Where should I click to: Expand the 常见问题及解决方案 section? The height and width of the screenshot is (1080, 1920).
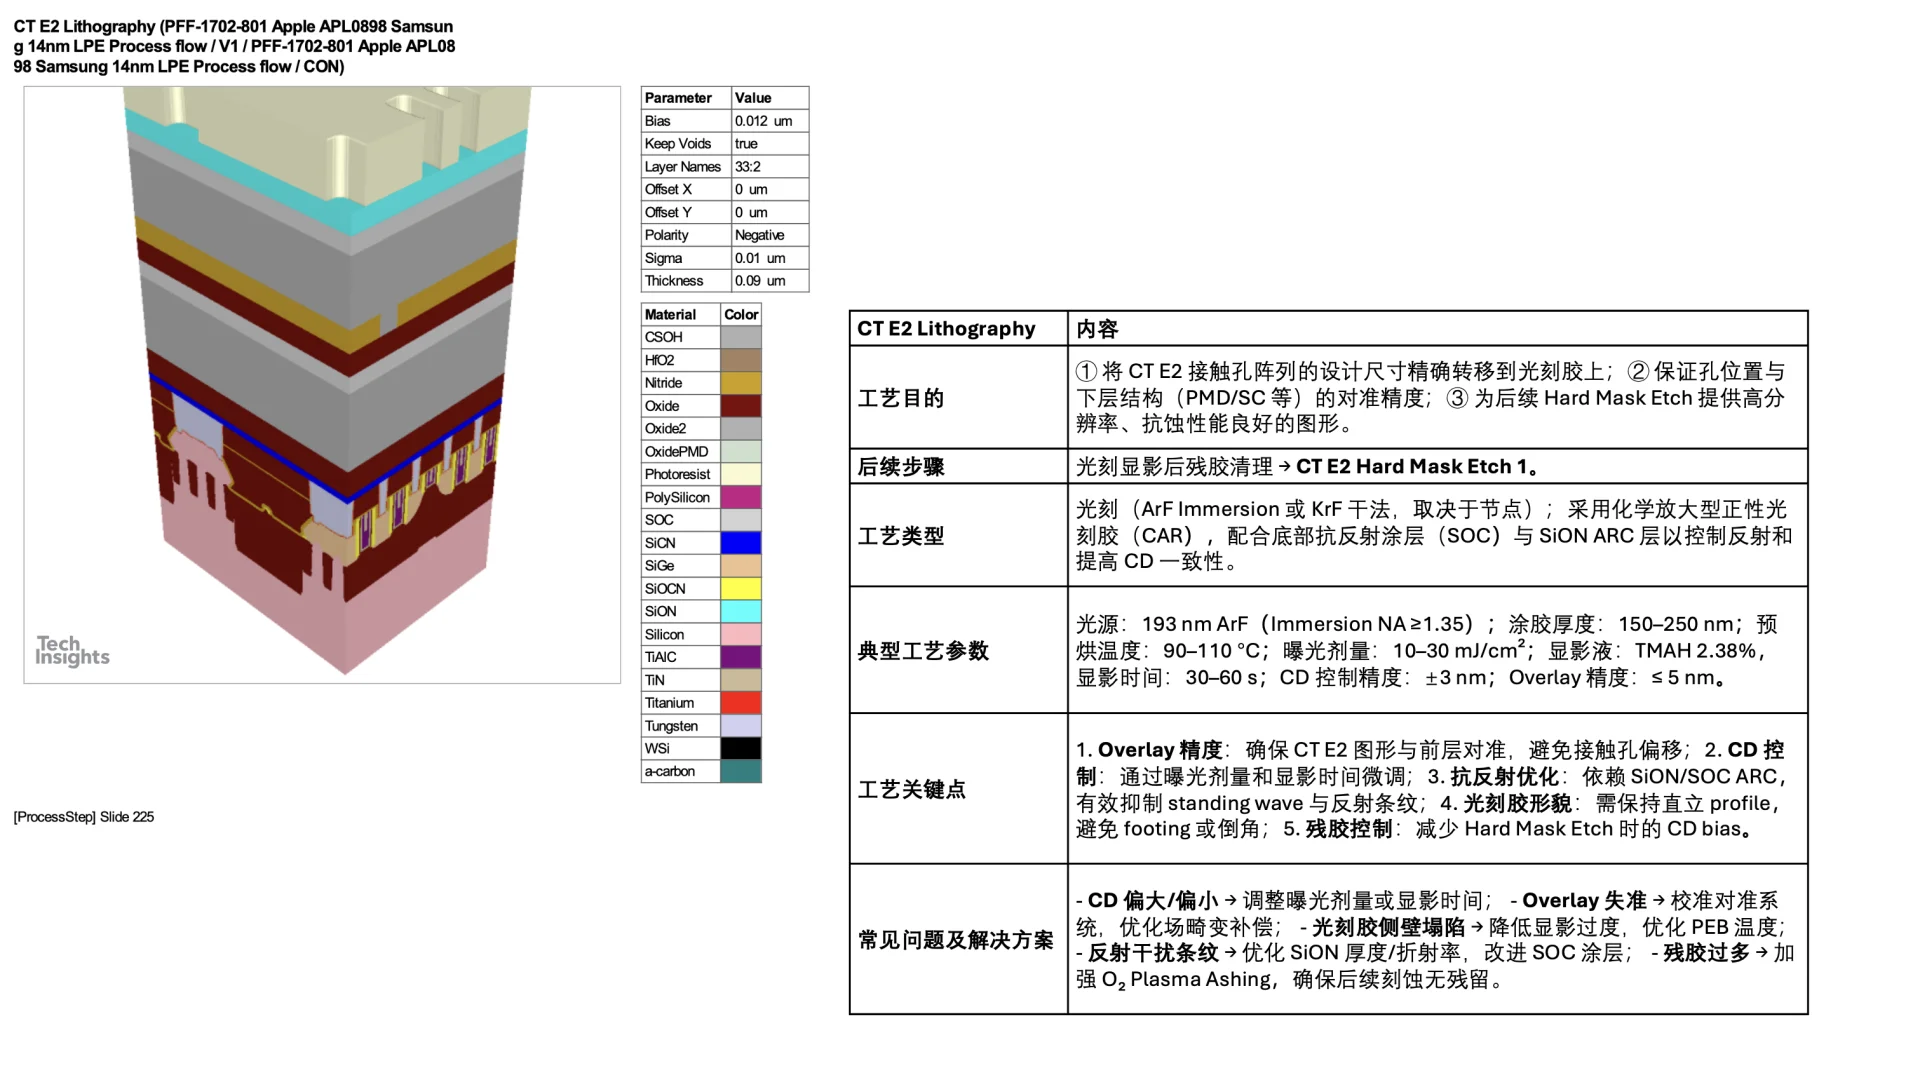click(955, 940)
